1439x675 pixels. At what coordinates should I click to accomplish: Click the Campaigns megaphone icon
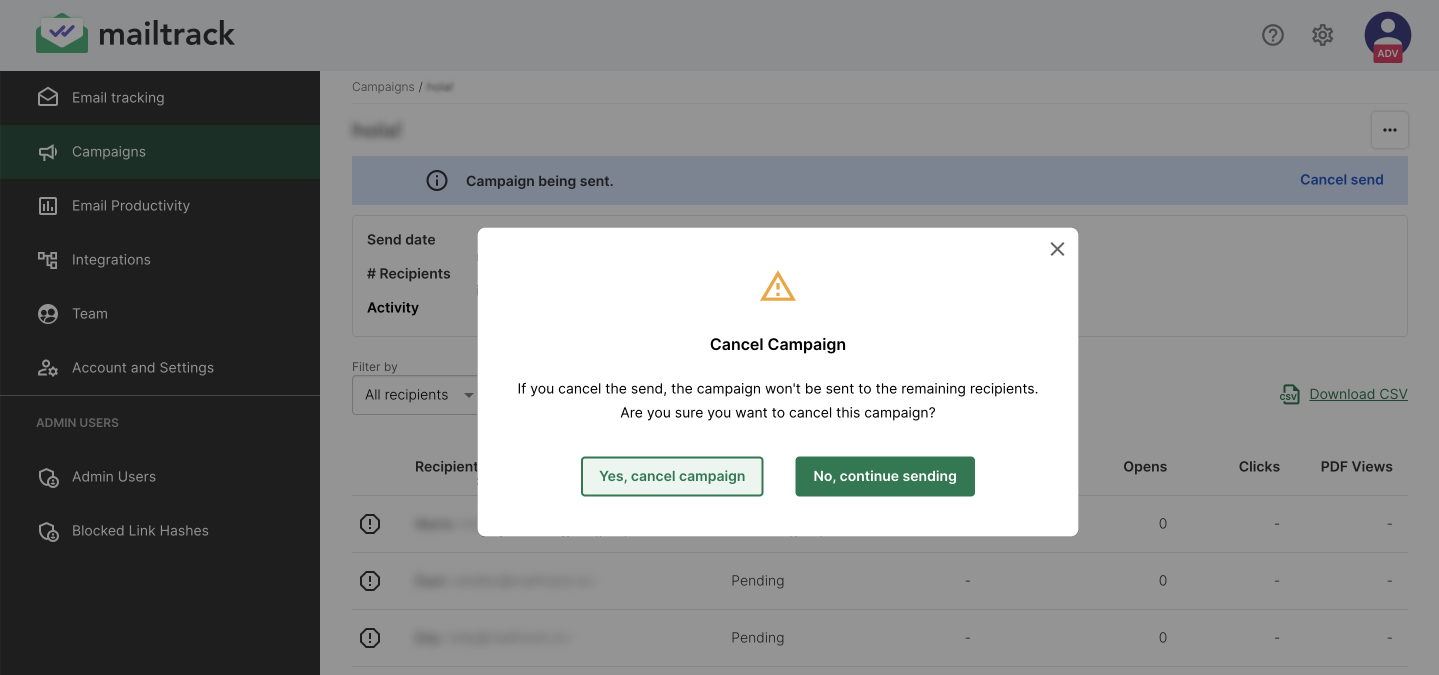tap(48, 152)
